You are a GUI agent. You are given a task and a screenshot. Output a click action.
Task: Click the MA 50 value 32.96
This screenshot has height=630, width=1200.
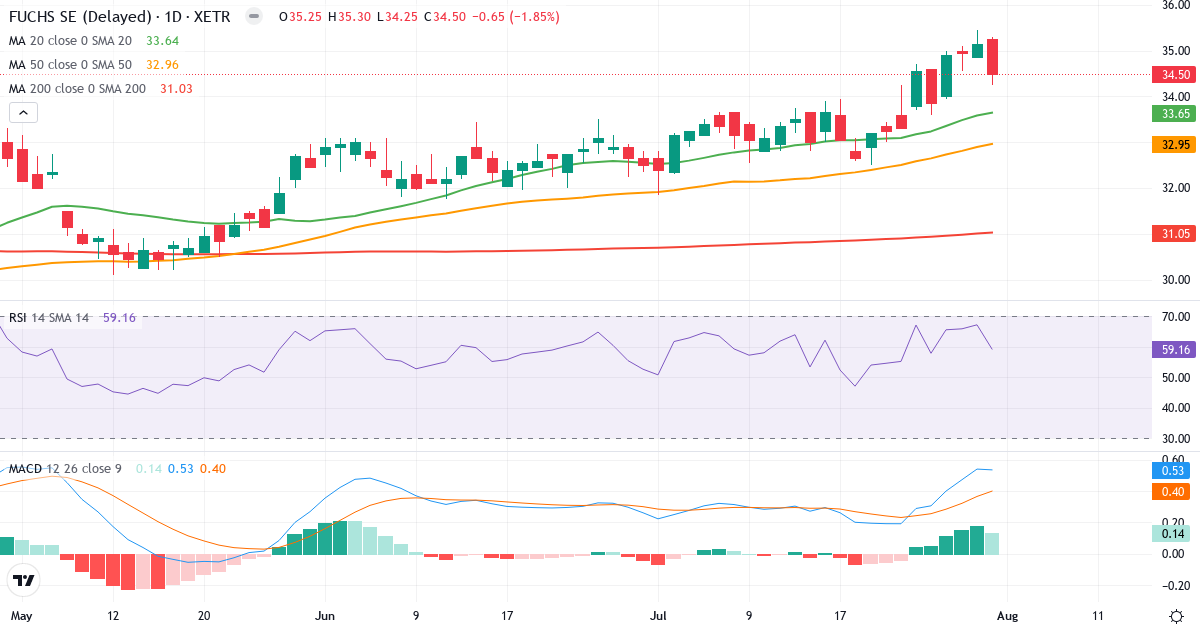click(x=162, y=65)
